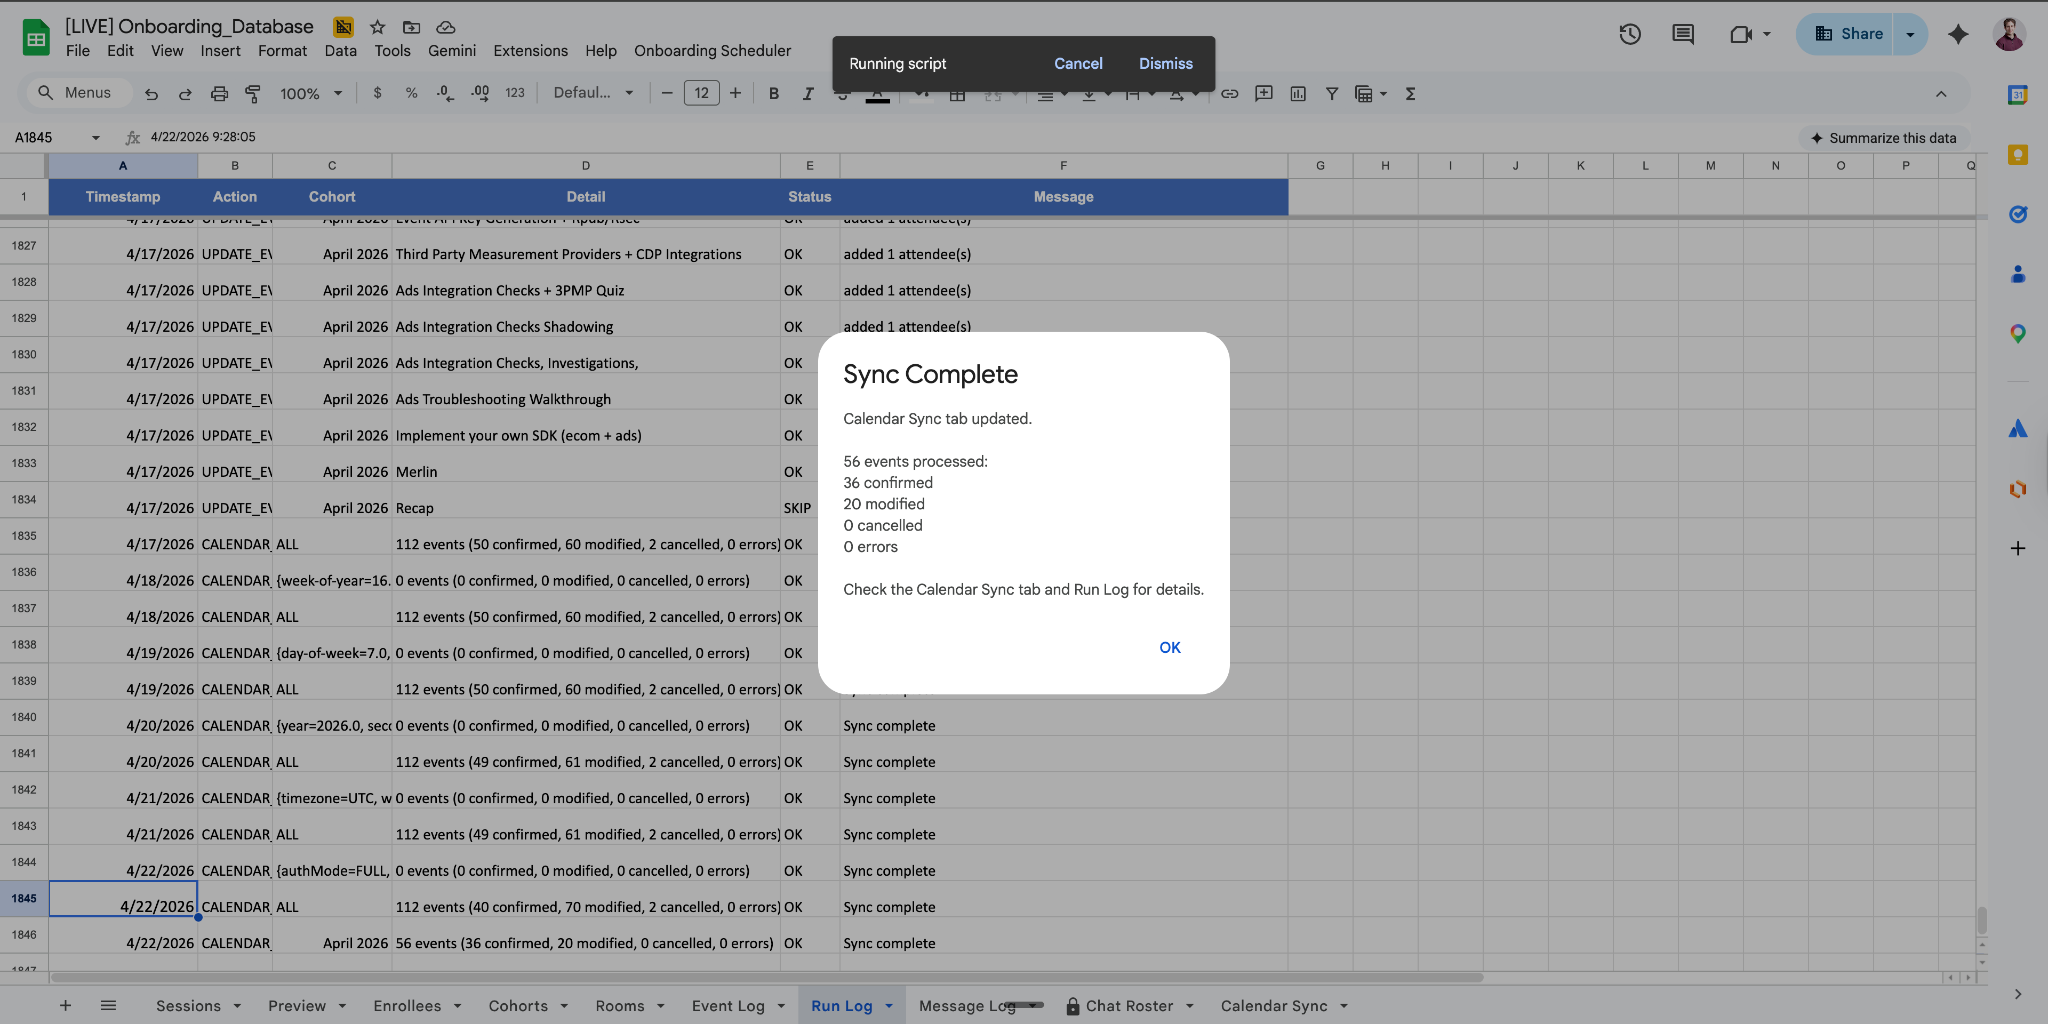Click the Undo icon in toolbar
Viewport: 2048px width, 1024px height.
click(x=151, y=93)
